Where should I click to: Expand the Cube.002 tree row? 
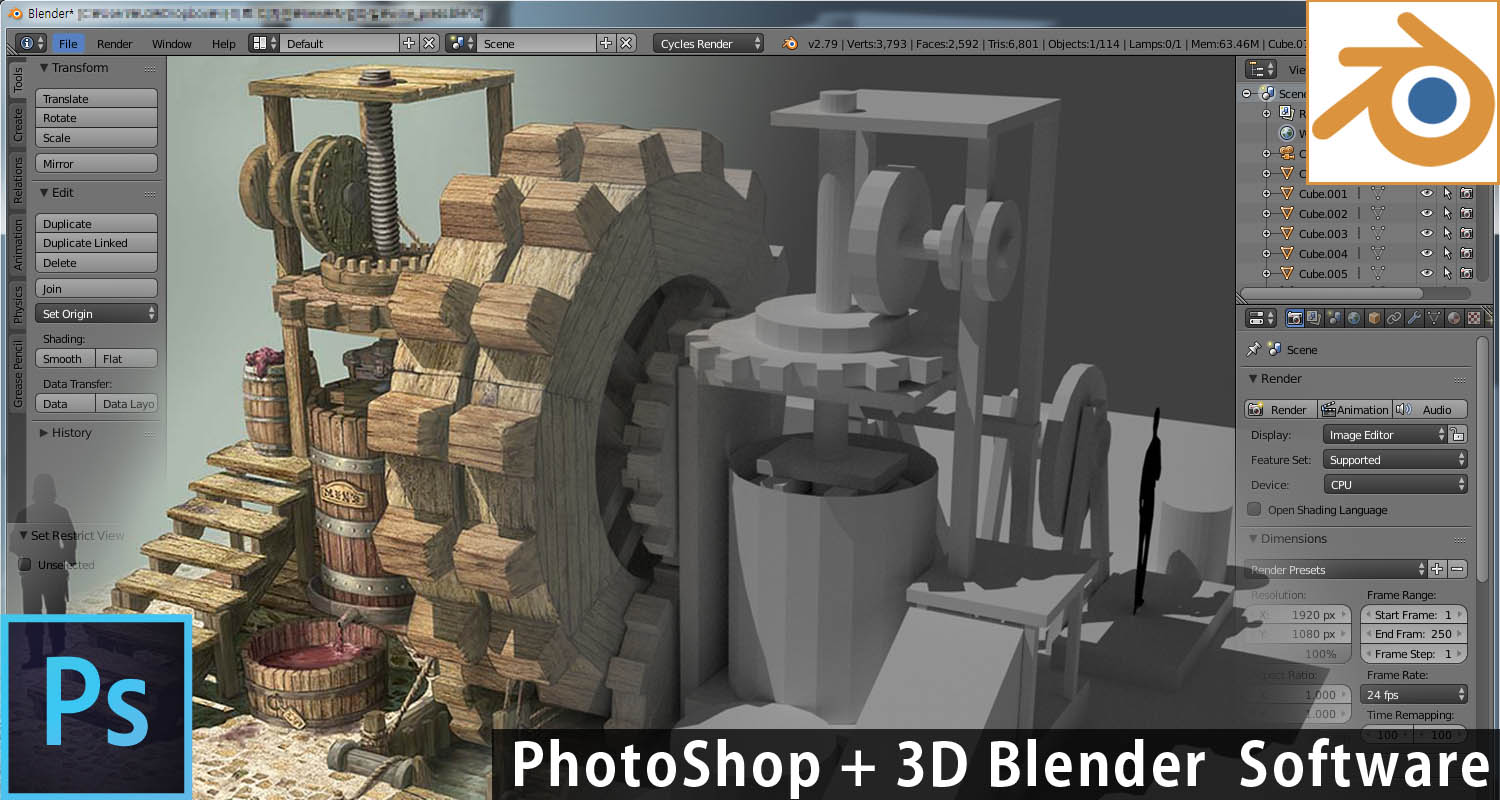[1267, 214]
